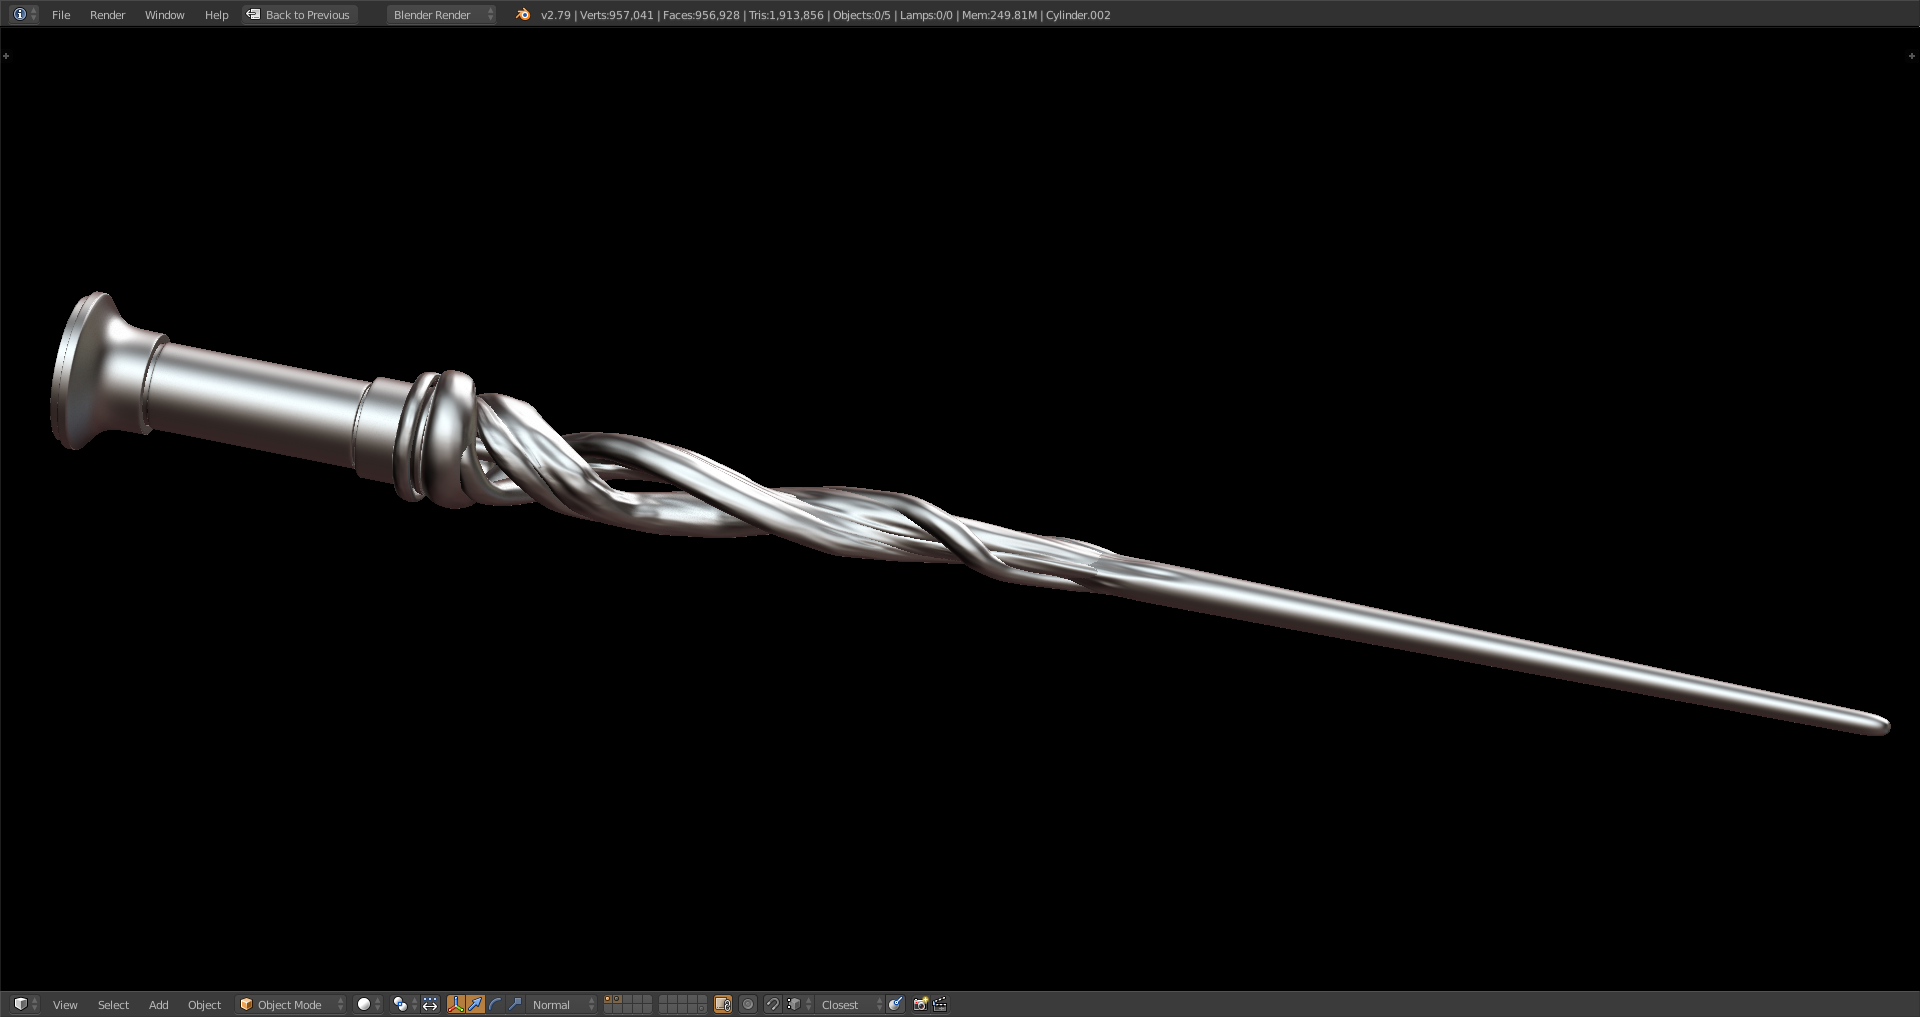Open the viewport shading selector

369,1004
